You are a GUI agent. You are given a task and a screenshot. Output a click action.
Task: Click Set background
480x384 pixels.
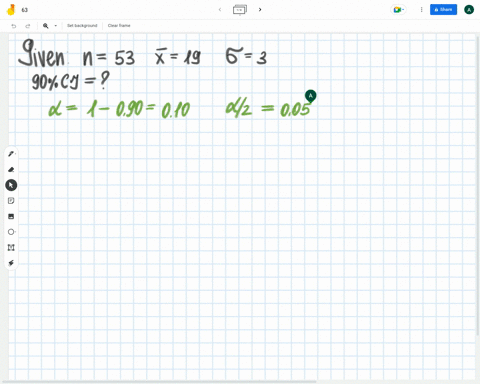point(82,26)
